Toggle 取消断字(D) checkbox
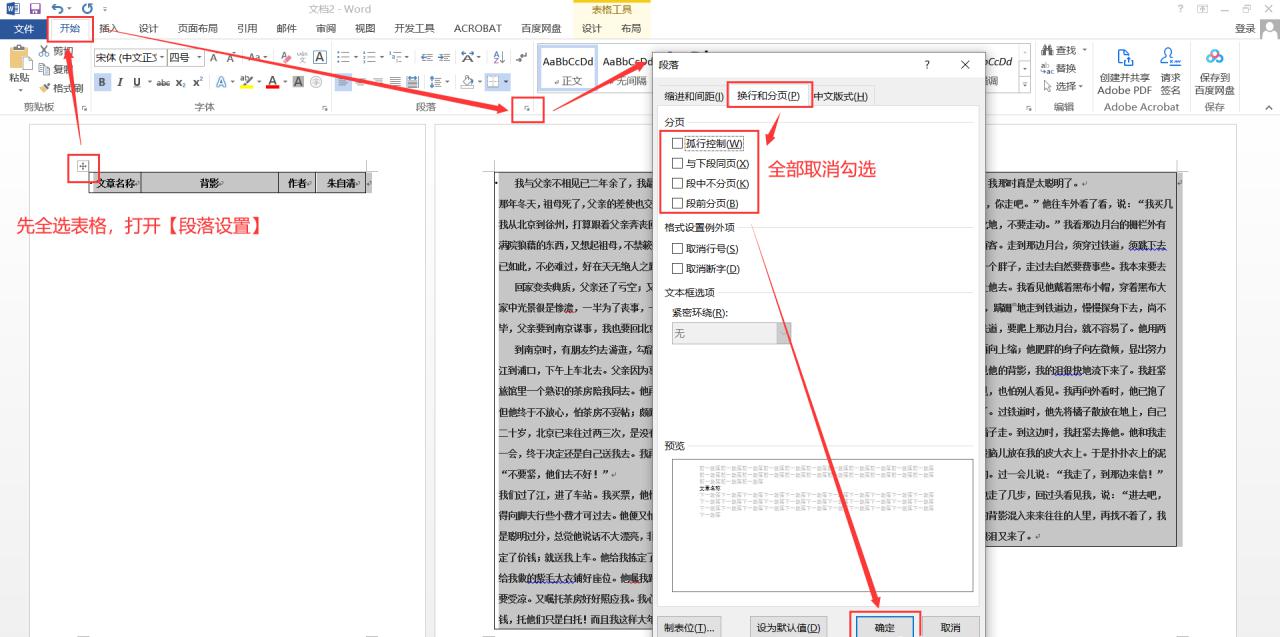Screen dimensions: 1280x637 point(677,269)
